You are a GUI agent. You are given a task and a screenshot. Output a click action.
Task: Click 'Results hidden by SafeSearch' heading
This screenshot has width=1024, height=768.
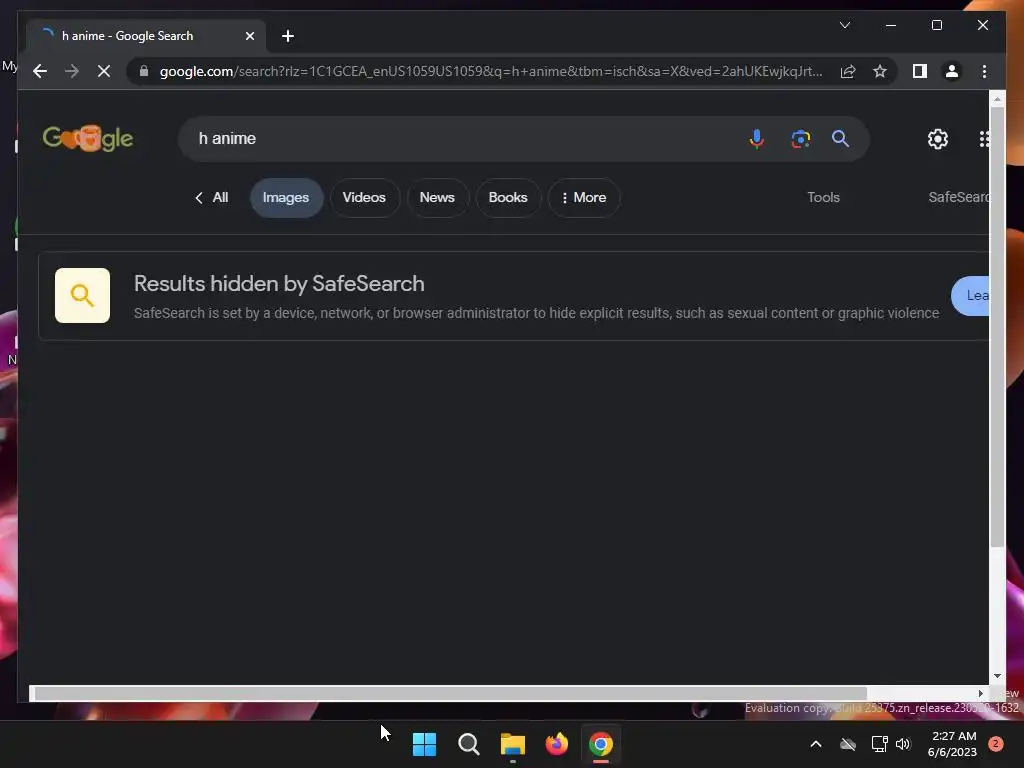point(279,283)
